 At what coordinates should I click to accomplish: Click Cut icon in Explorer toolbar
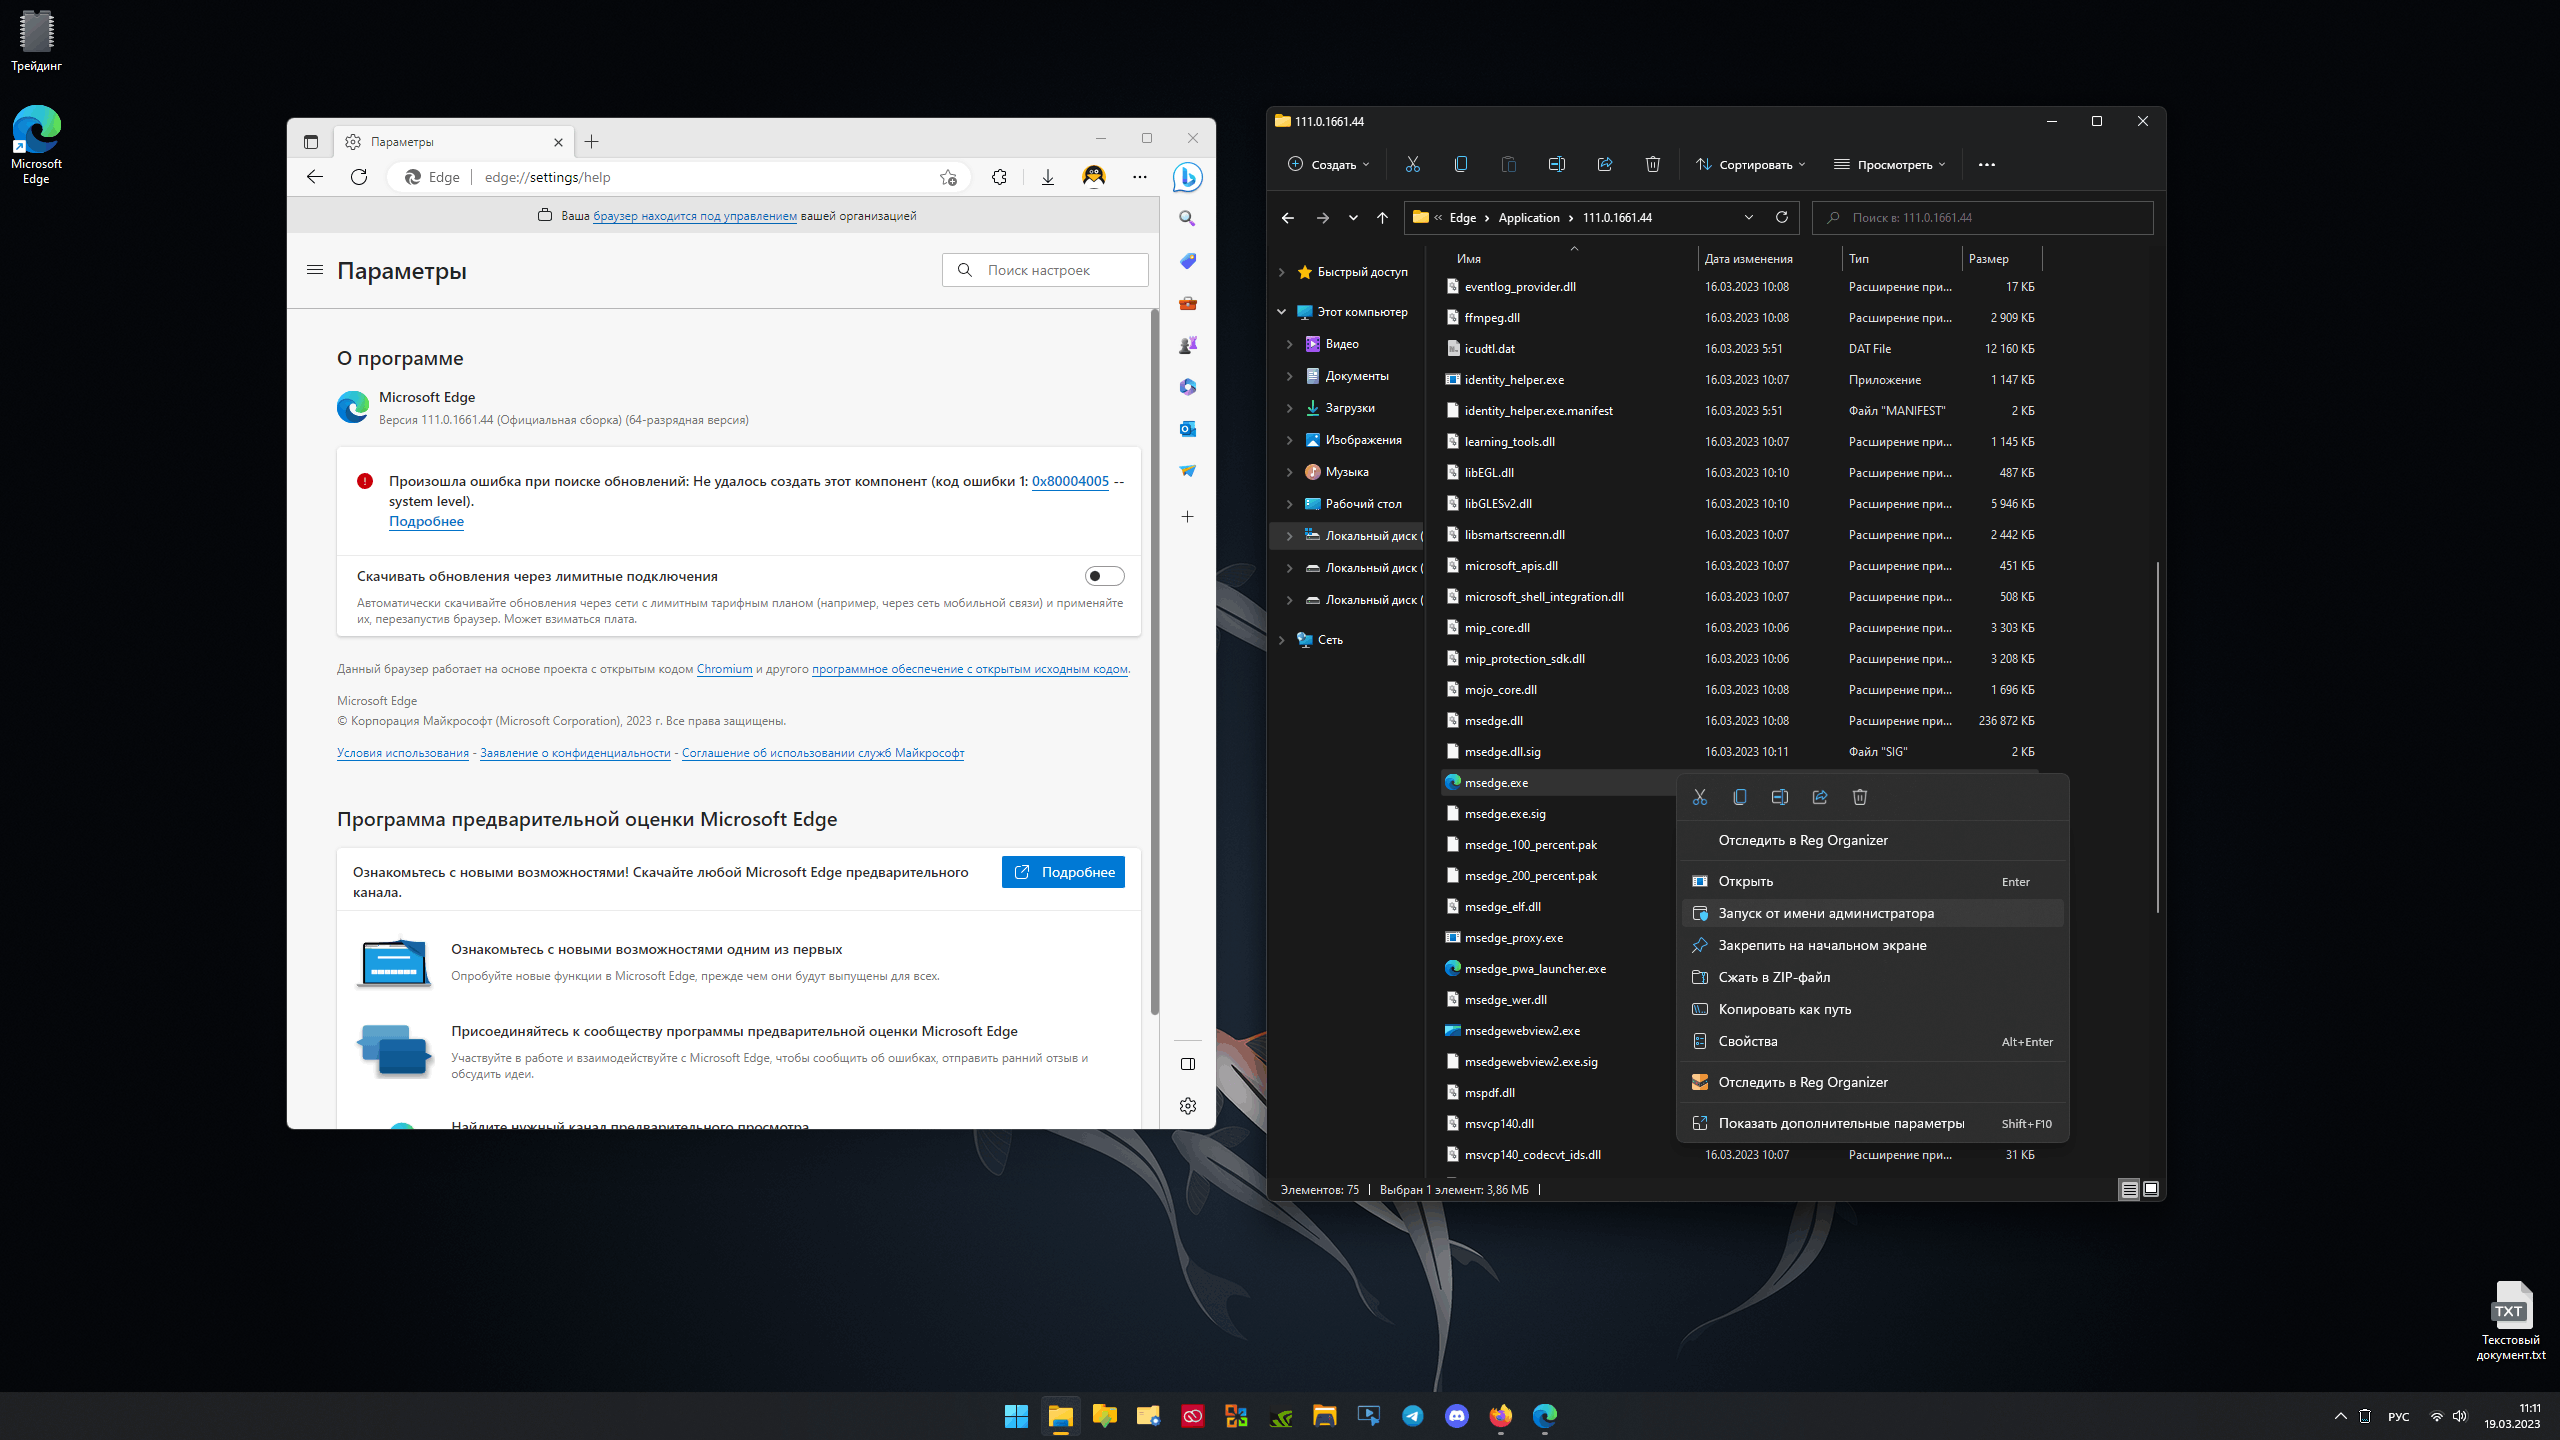coord(1412,164)
